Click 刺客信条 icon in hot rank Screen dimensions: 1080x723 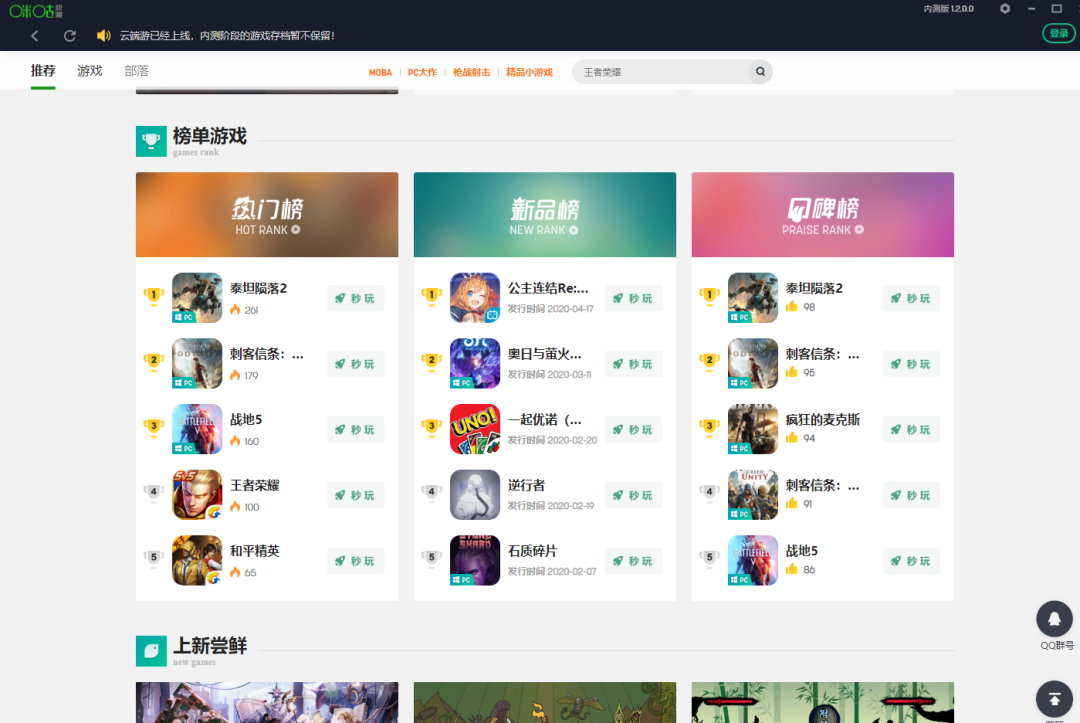click(197, 364)
